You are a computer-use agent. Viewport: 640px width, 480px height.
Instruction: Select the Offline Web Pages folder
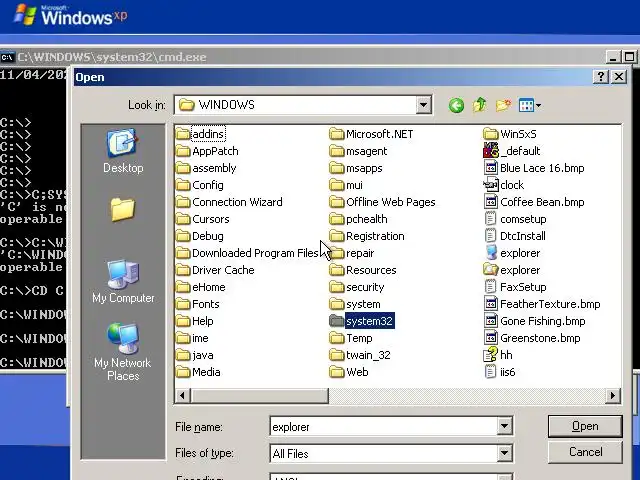[x=382, y=202]
